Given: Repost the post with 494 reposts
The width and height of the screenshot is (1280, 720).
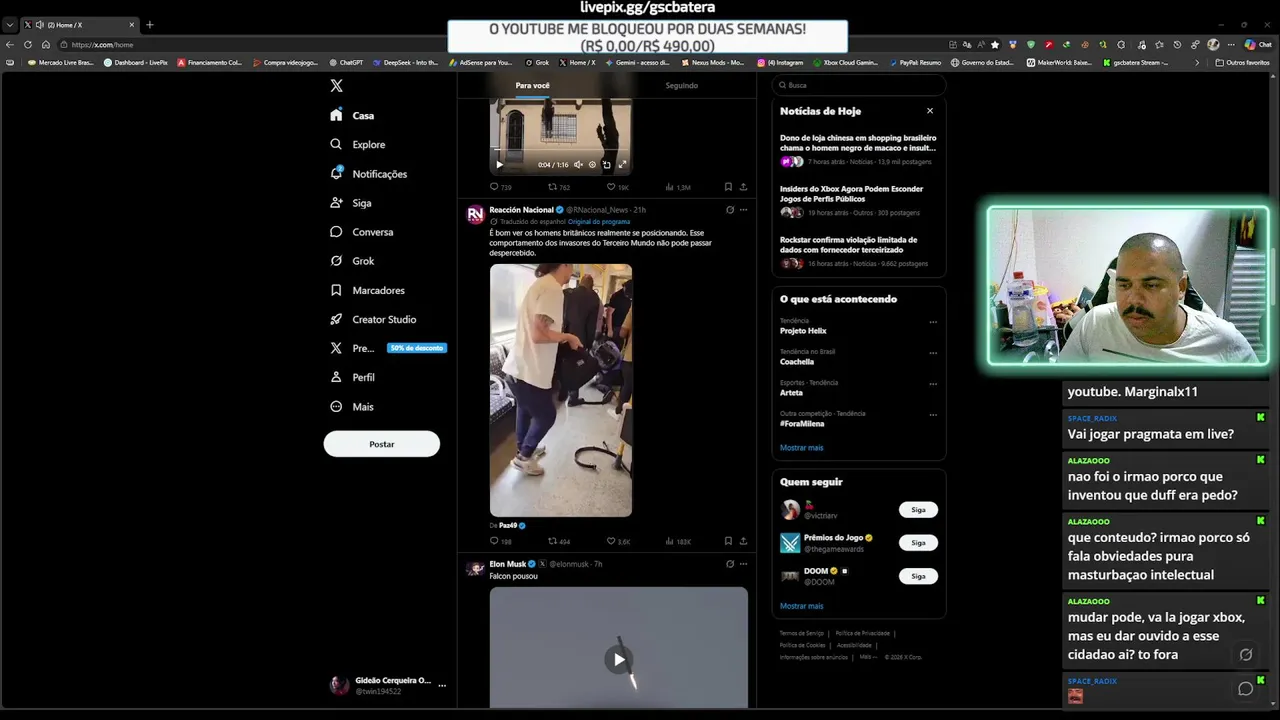Looking at the screenshot, I should pyautogui.click(x=559, y=541).
